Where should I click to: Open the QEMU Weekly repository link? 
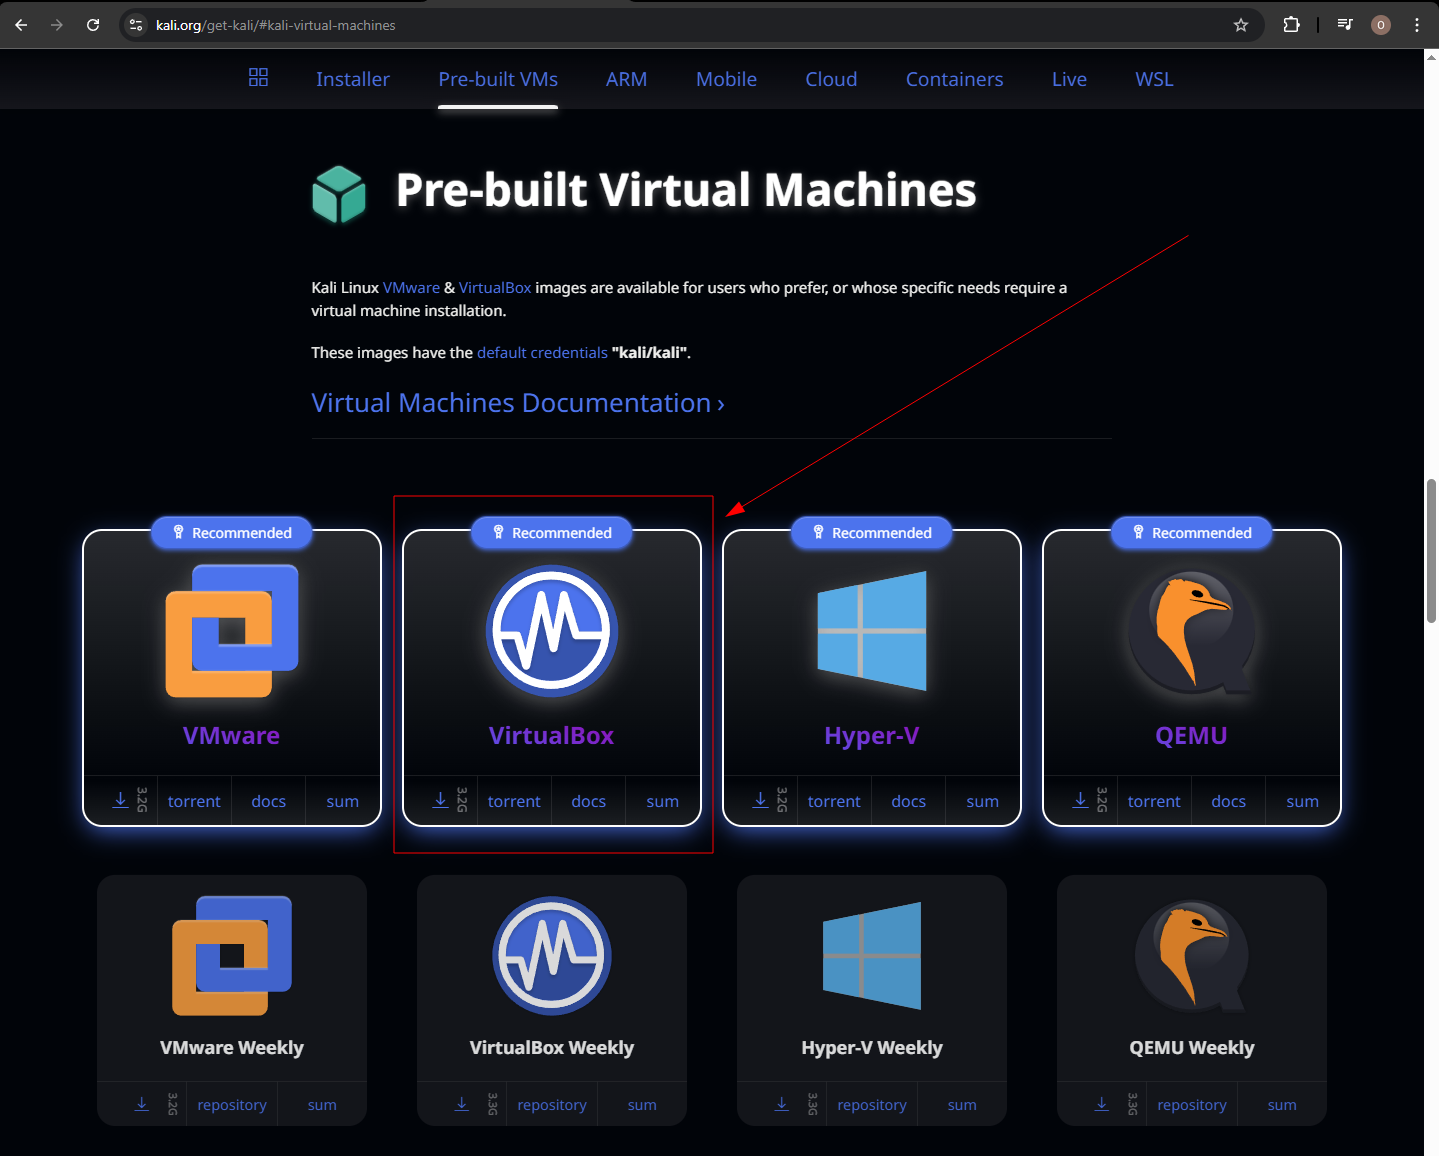[x=1192, y=1105]
